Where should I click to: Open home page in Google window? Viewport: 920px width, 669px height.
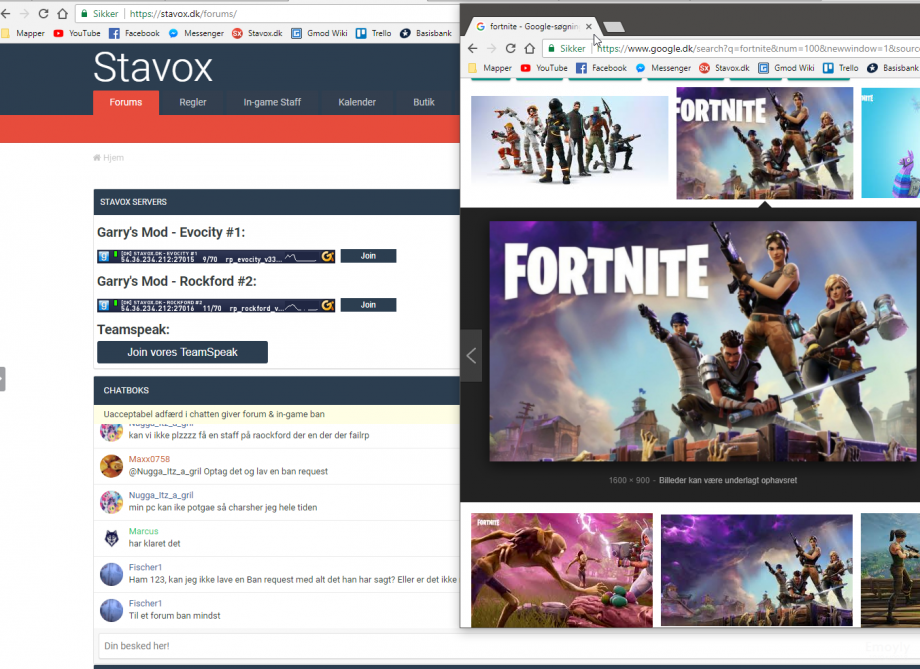(529, 49)
